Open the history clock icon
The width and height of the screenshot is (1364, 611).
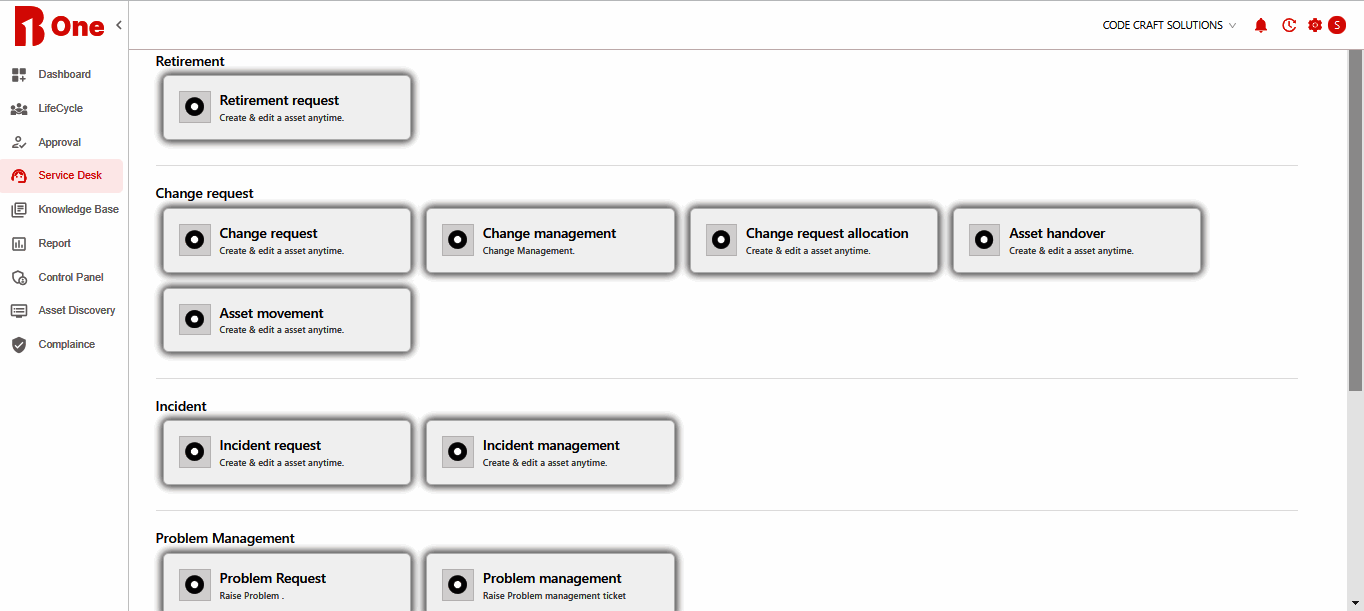point(1289,26)
